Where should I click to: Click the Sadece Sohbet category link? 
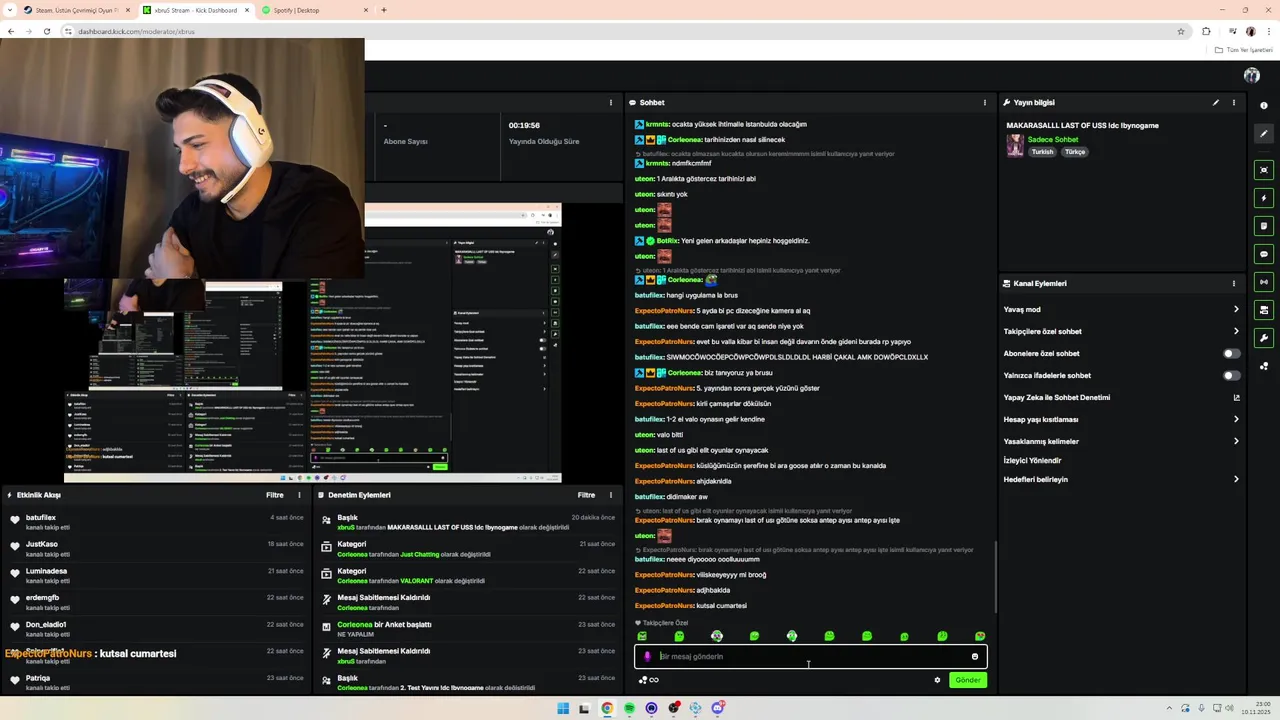[1053, 139]
